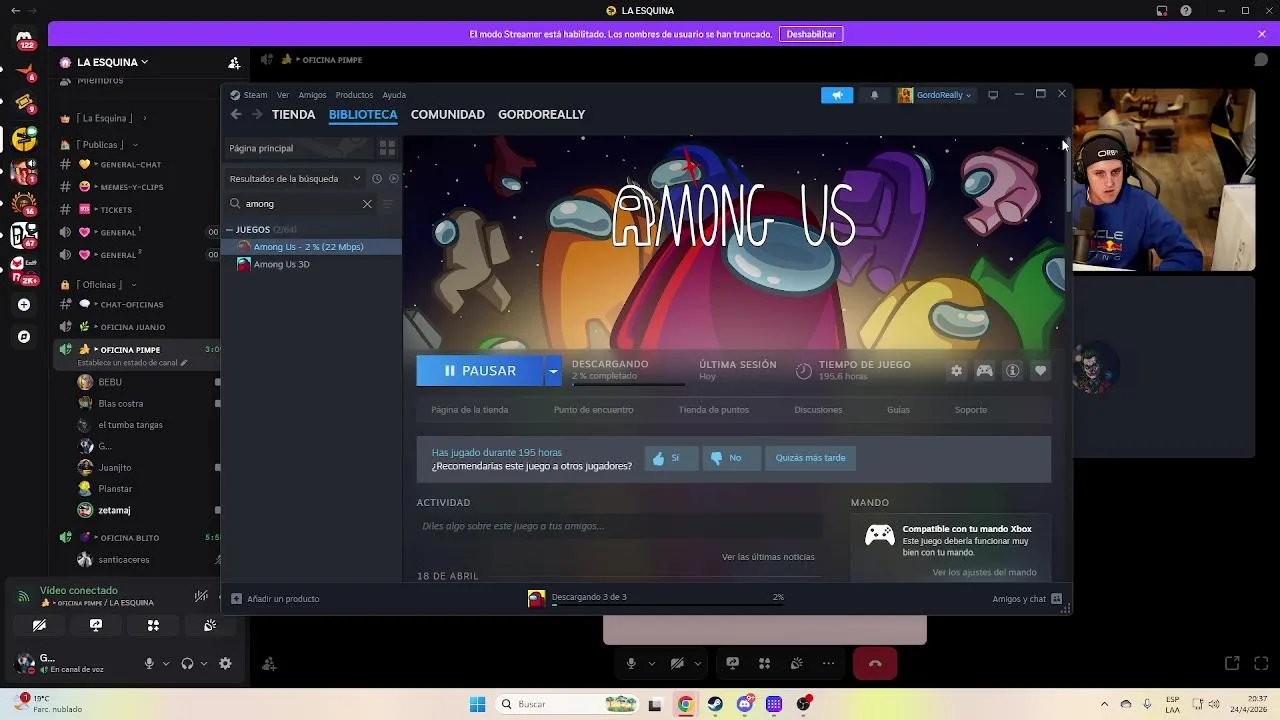Open Discord user settings gear
Screen dimensions: 1280x720
225,663
